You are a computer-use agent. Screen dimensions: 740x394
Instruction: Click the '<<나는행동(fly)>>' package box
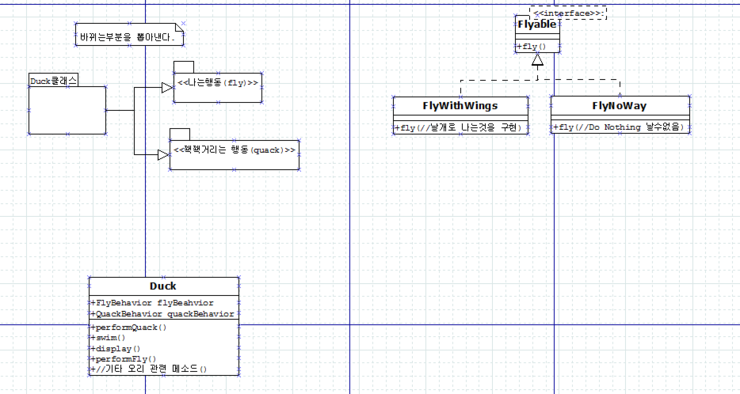click(x=218, y=87)
